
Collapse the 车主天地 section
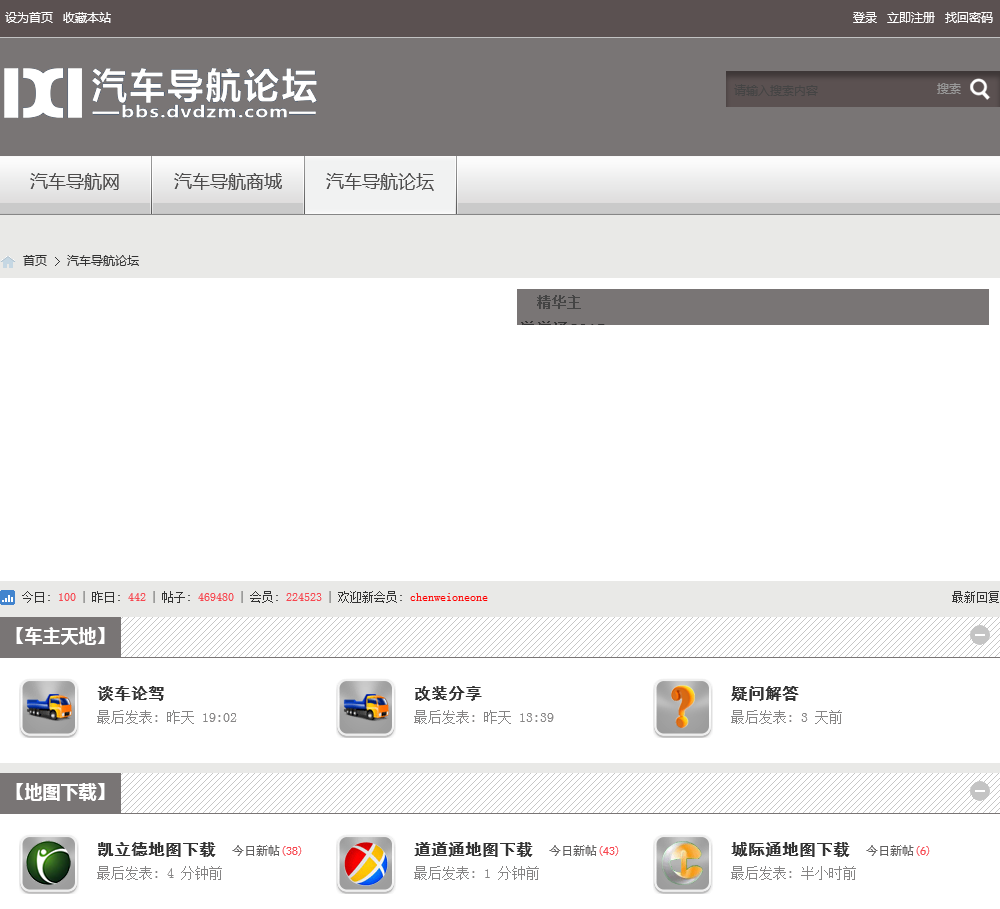click(980, 635)
